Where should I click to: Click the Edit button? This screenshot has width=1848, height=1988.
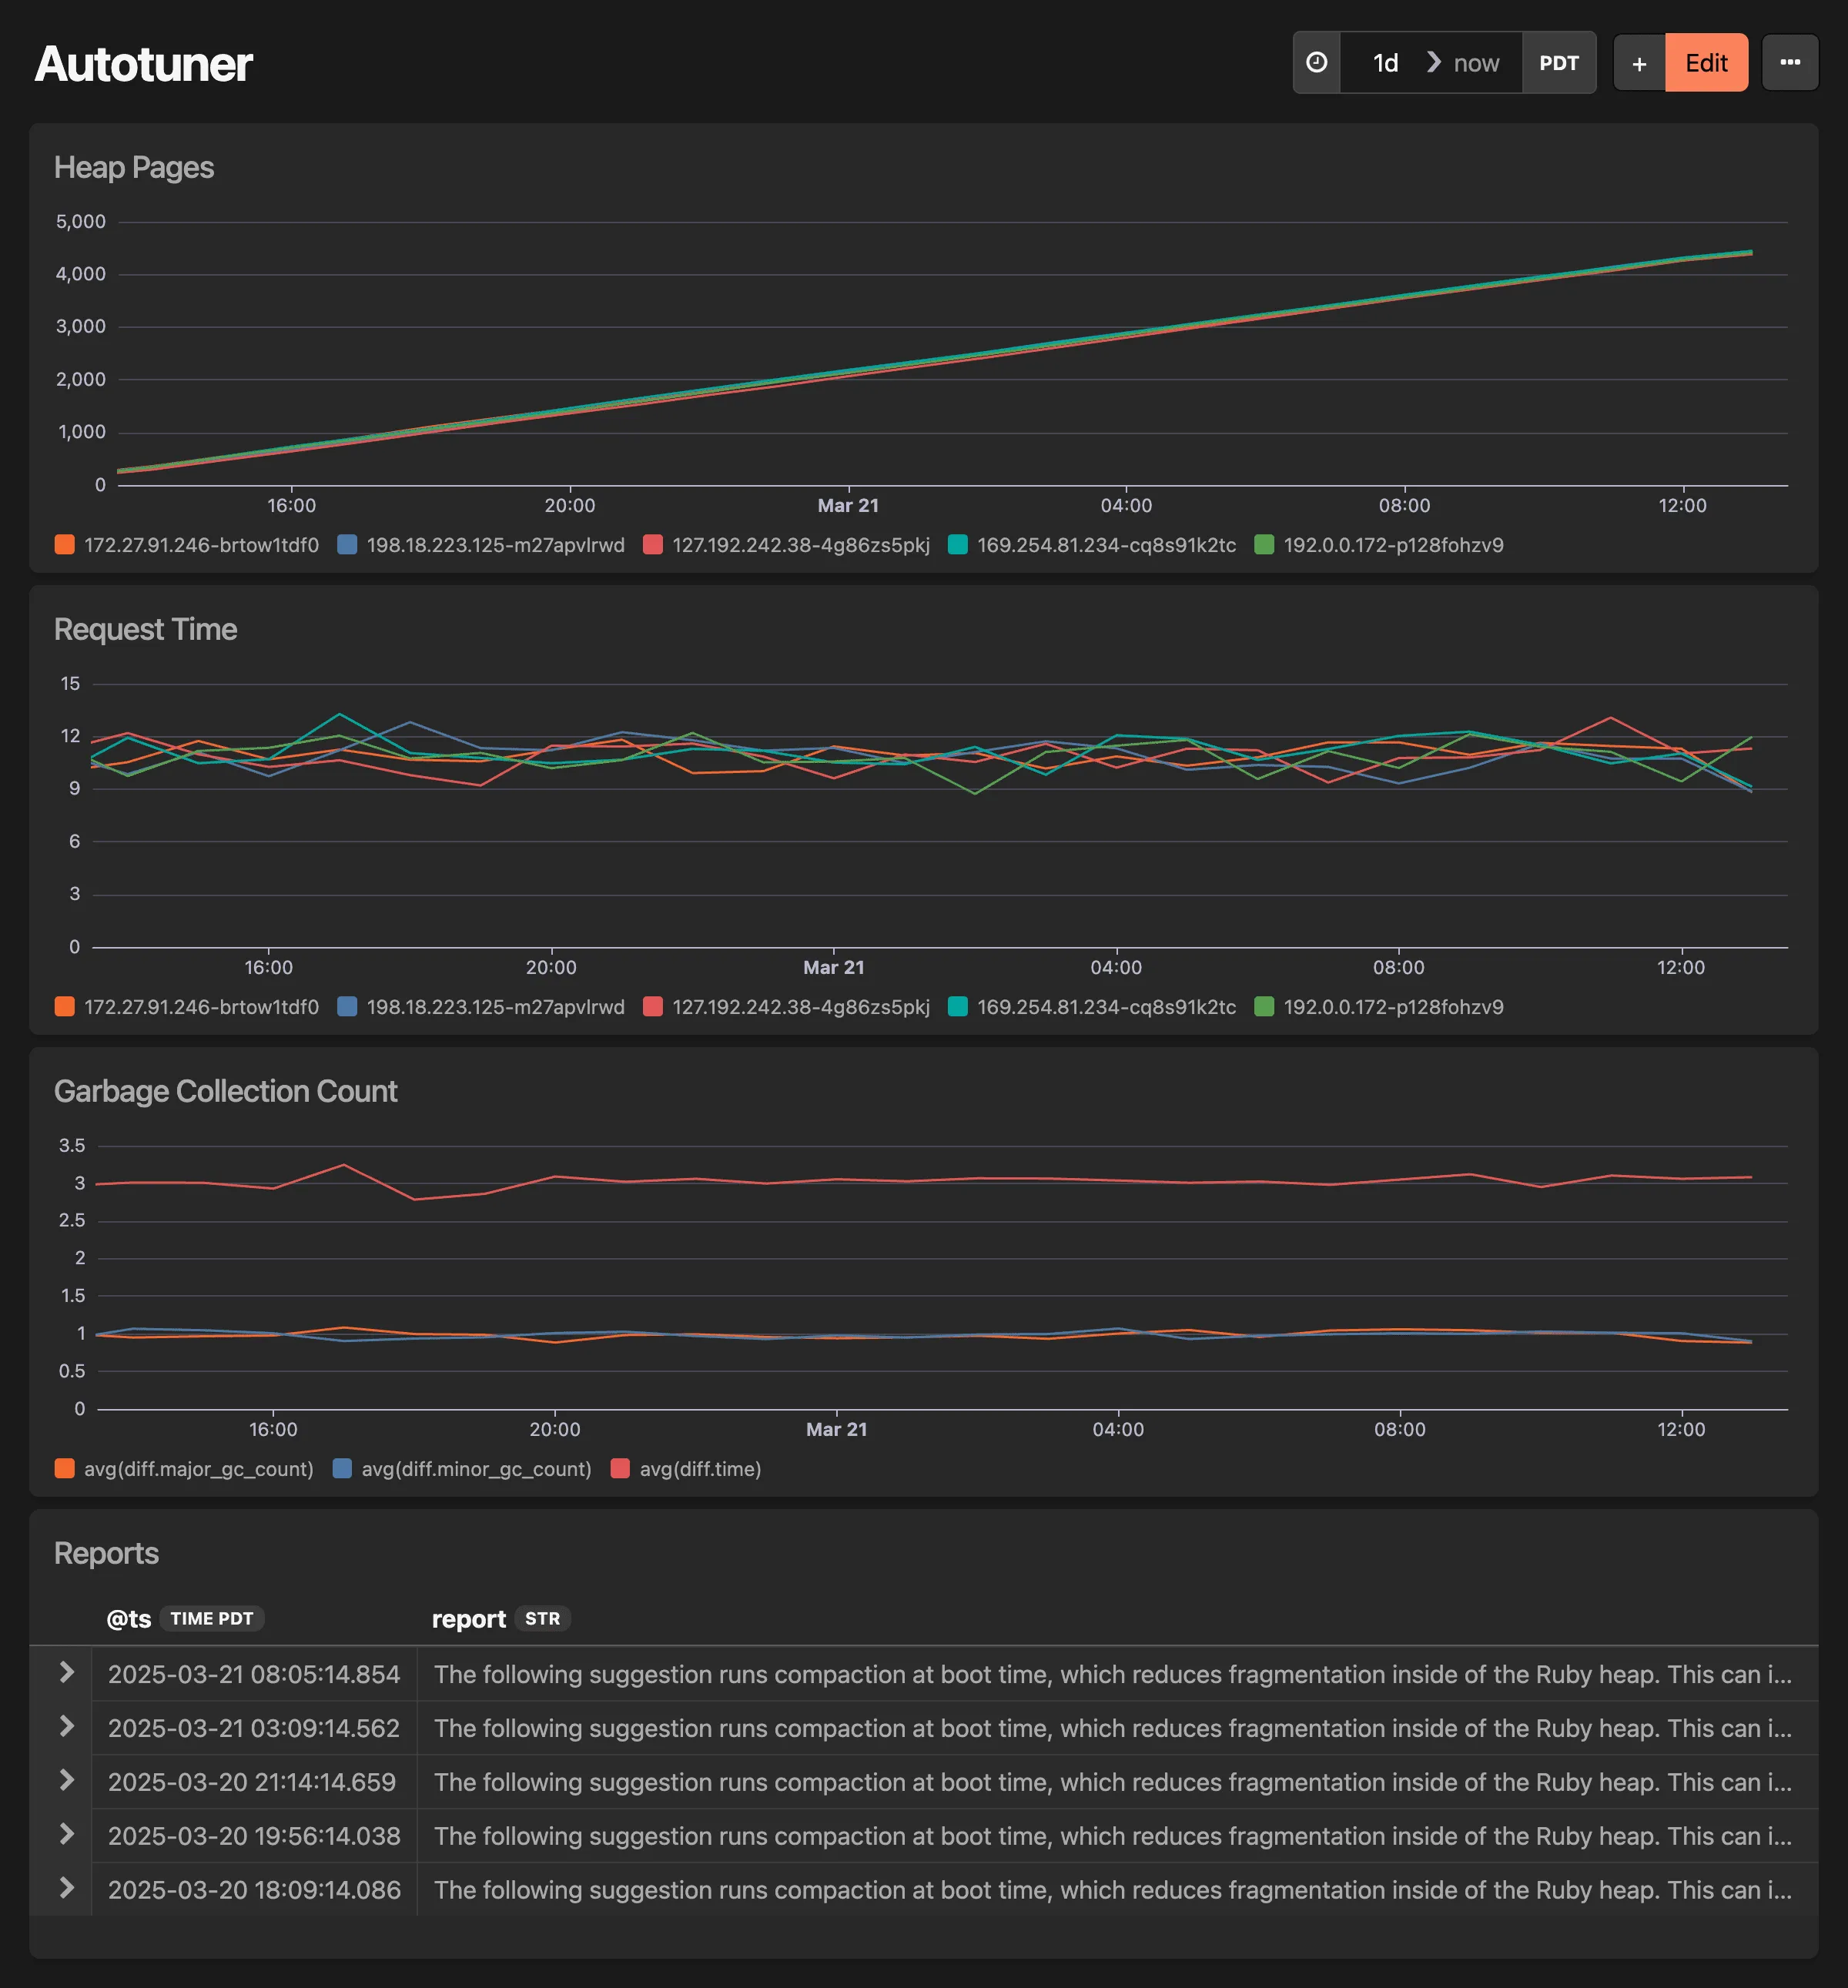click(1706, 62)
